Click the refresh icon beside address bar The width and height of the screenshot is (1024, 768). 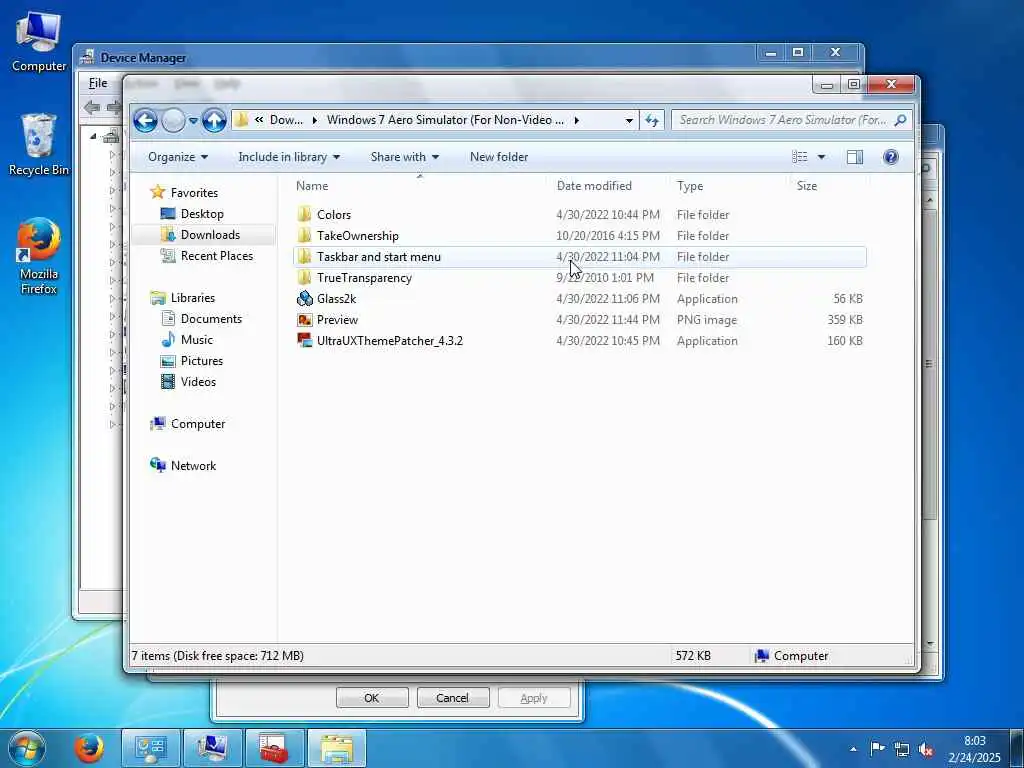coord(652,120)
